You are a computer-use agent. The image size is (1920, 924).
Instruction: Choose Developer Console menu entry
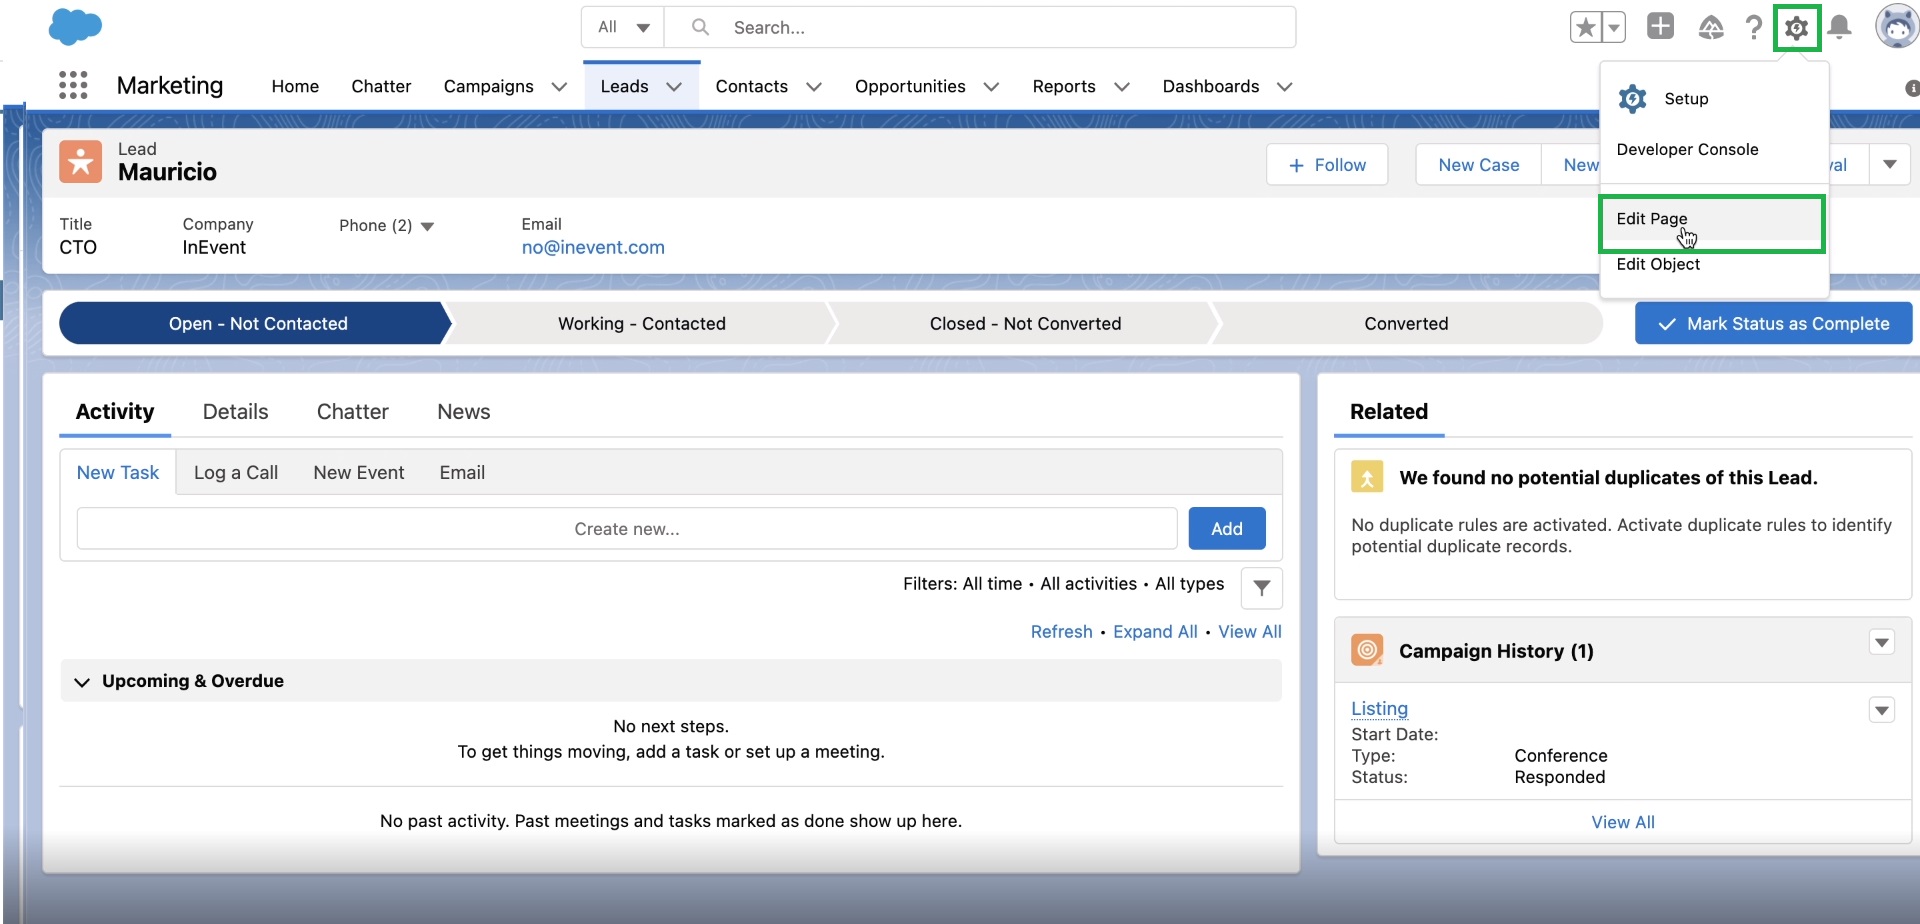tap(1714, 149)
